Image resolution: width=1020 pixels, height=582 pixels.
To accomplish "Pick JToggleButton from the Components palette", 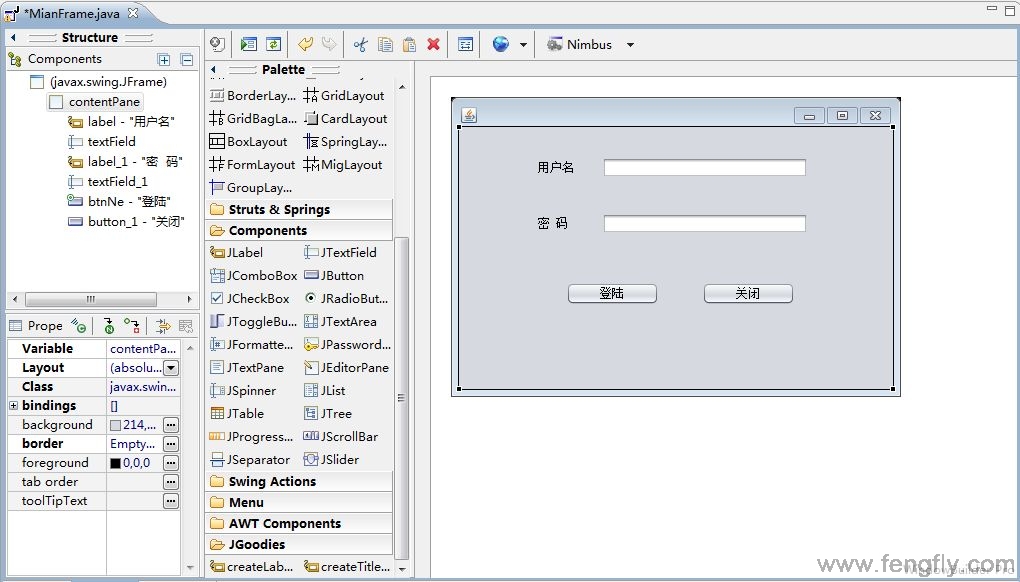I will click(253, 321).
